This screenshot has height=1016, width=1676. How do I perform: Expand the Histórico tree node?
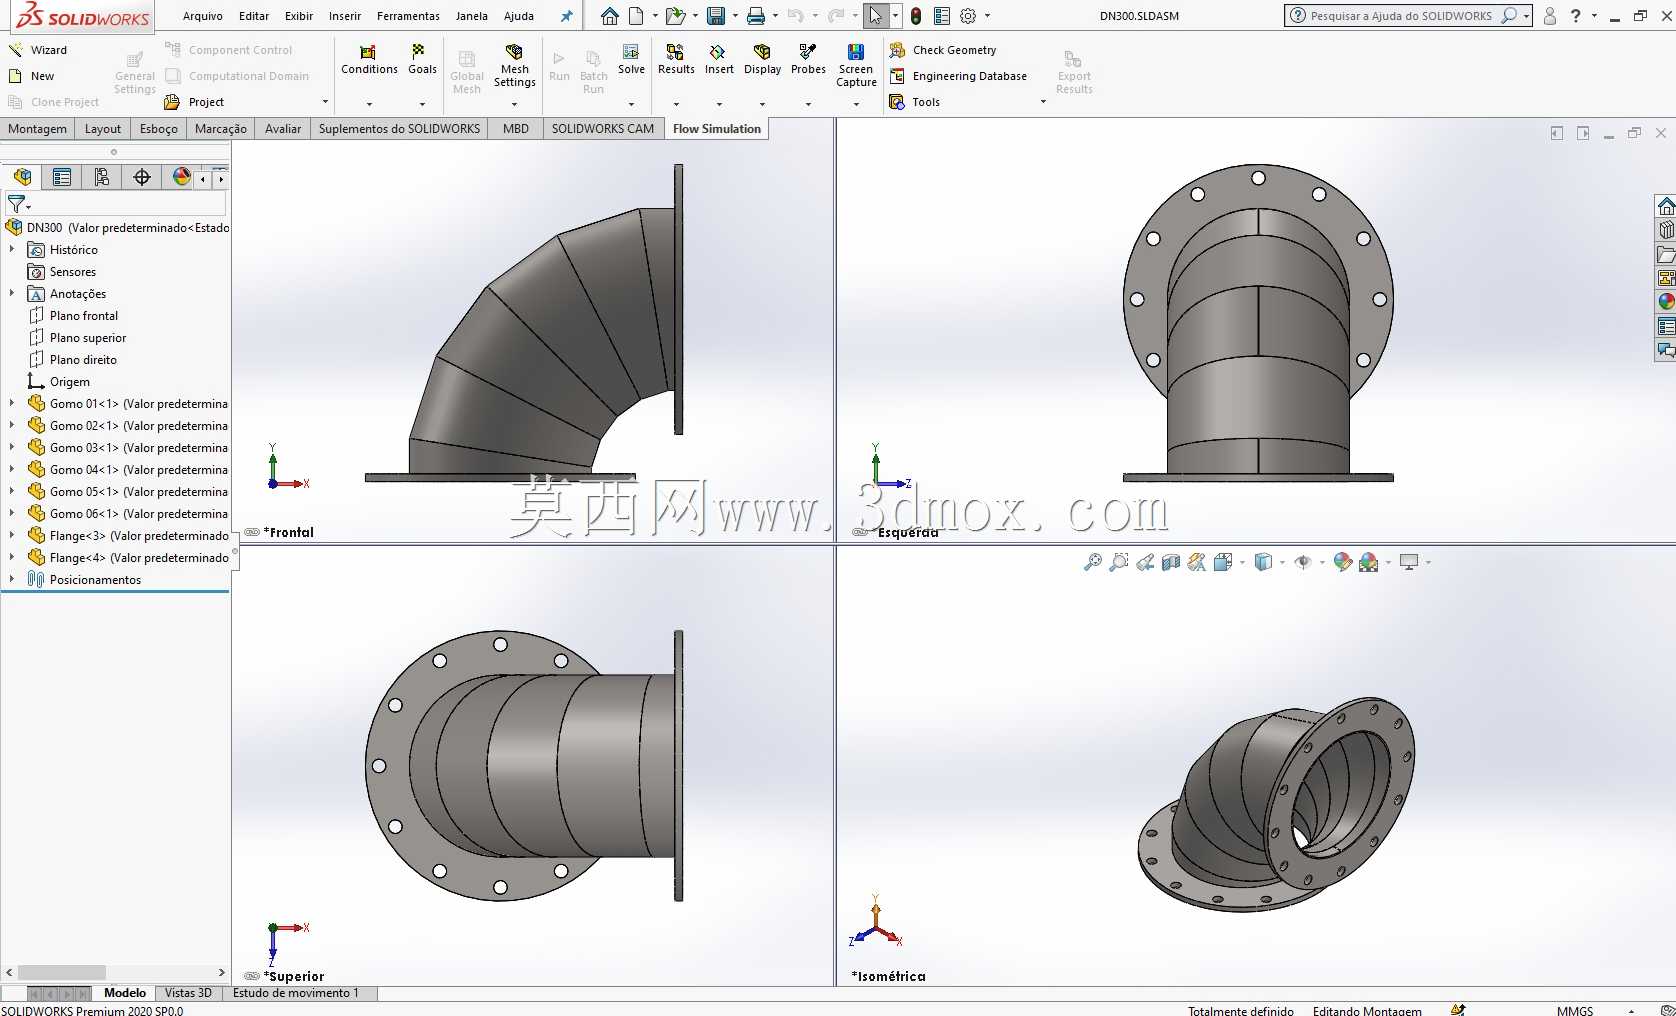coord(12,250)
